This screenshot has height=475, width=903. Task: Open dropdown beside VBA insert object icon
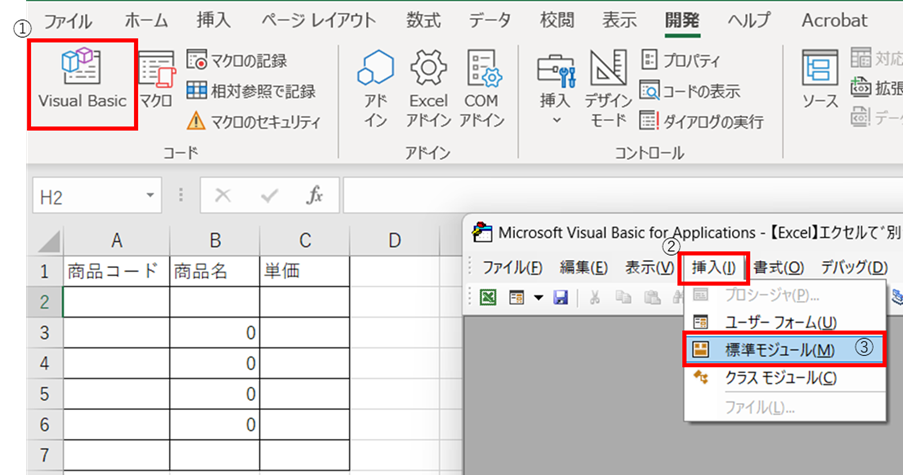[538, 297]
